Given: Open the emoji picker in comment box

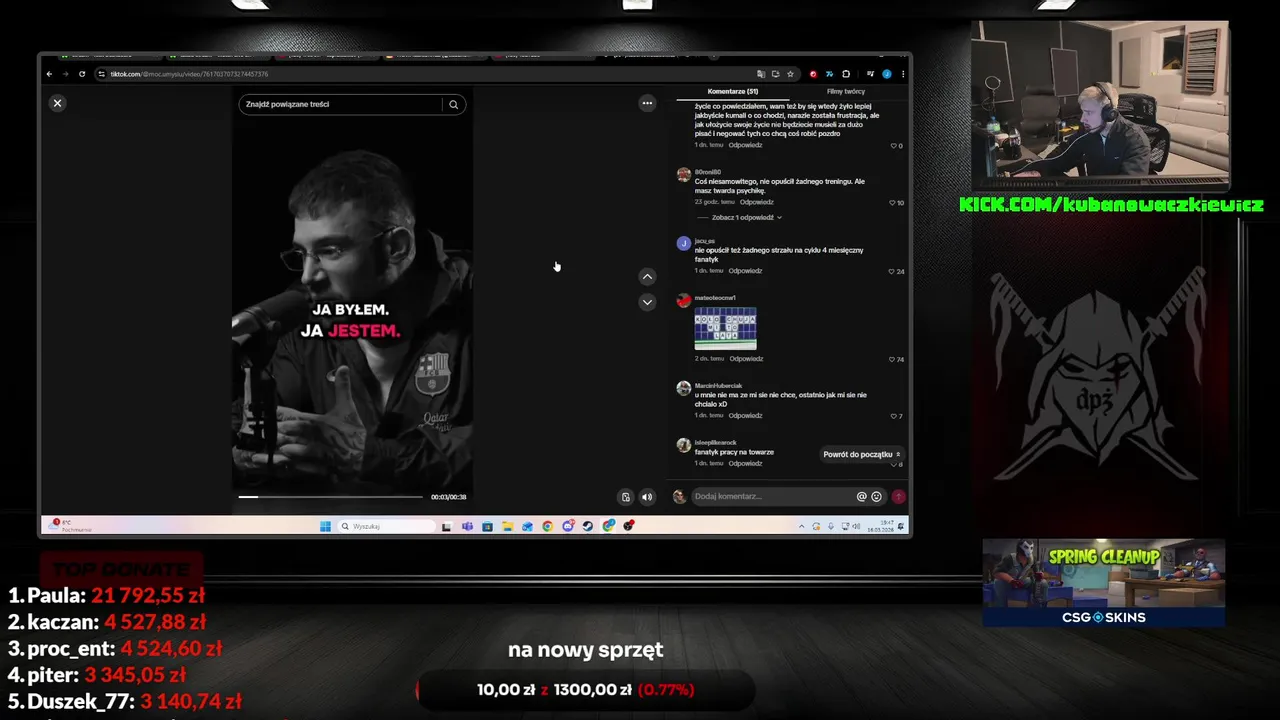Looking at the screenshot, I should tap(876, 496).
